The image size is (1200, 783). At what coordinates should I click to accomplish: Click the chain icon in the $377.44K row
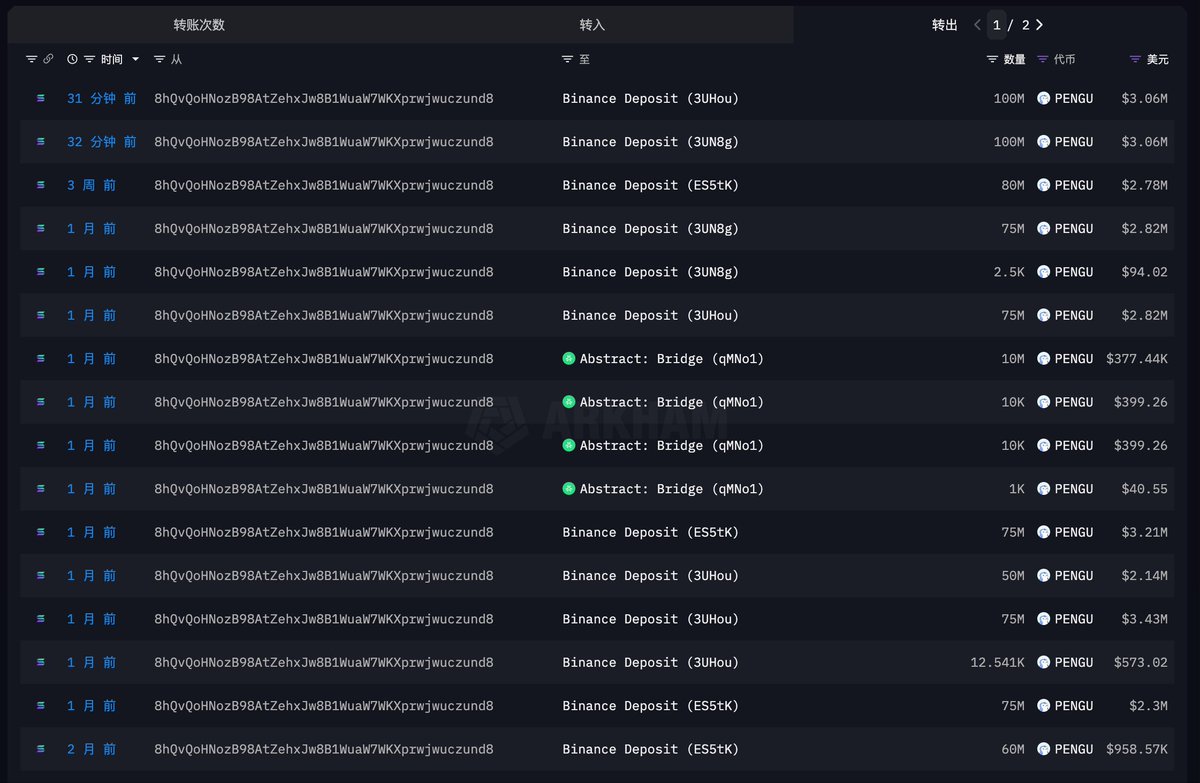[x=41, y=359]
